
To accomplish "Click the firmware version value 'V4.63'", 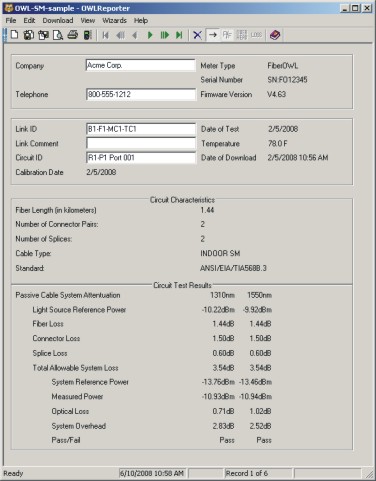I will (x=277, y=94).
